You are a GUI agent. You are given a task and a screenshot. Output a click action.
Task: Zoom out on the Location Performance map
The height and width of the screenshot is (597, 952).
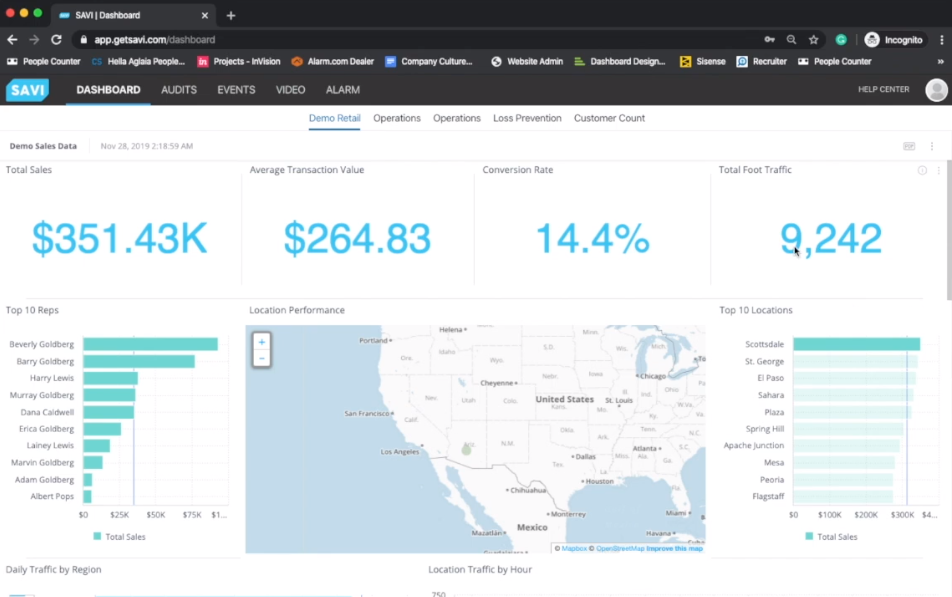click(262, 358)
